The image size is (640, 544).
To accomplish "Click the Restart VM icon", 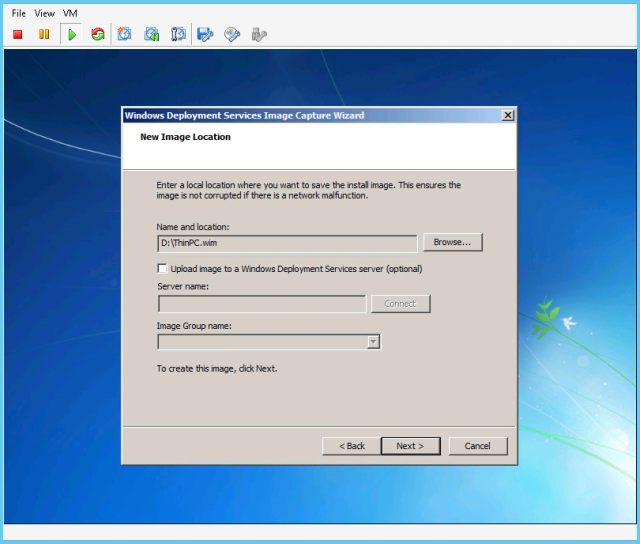I will click(97, 34).
